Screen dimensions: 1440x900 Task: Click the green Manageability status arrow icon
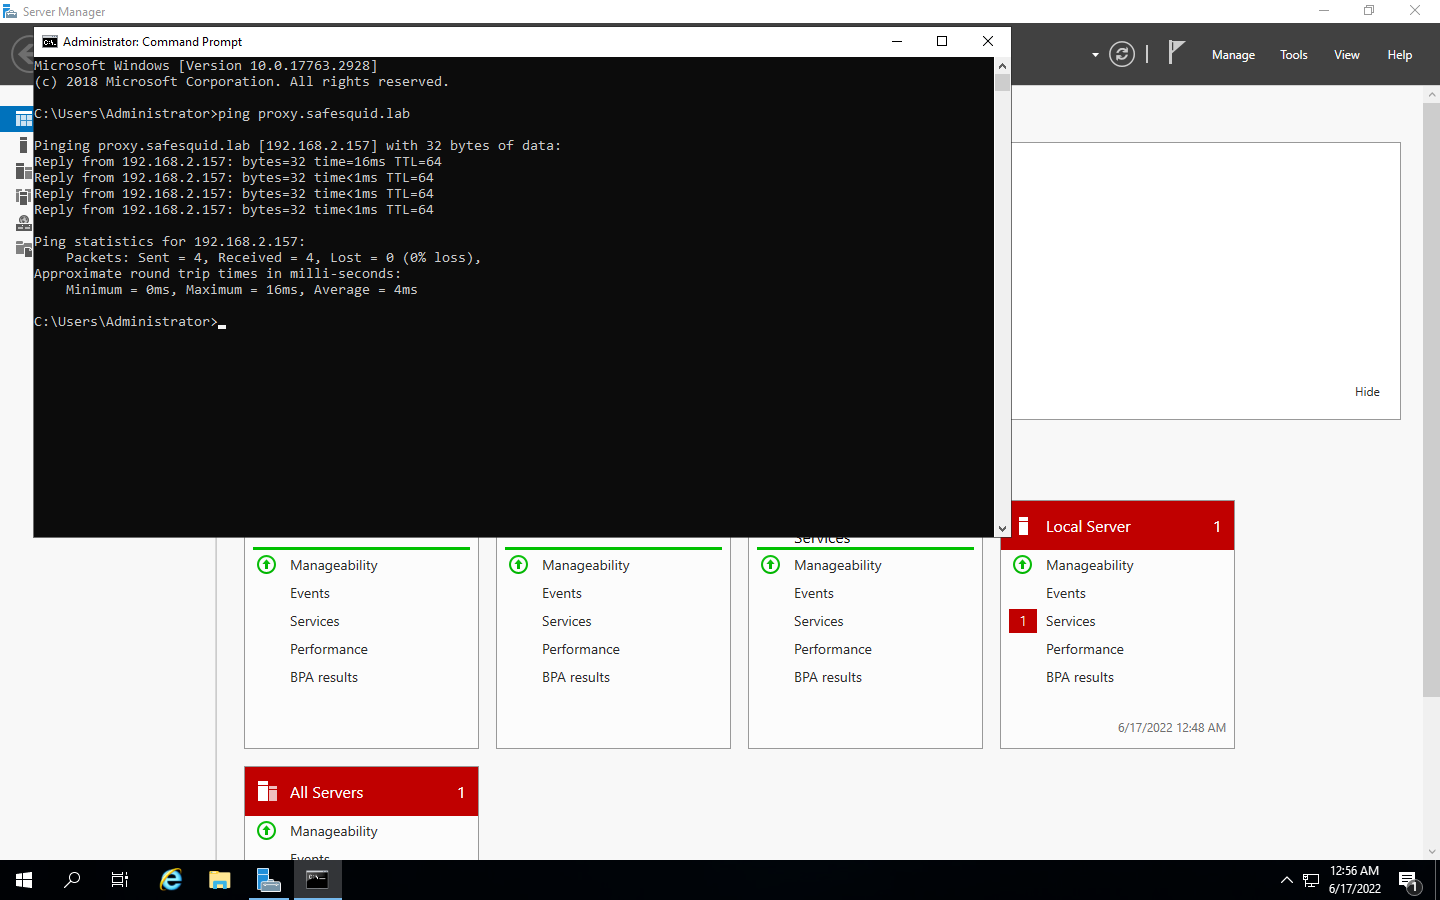[1022, 564]
